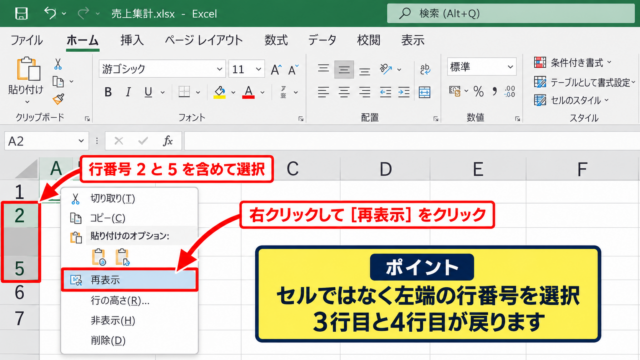
Task: Click the insert function fx button
Action: 167,141
